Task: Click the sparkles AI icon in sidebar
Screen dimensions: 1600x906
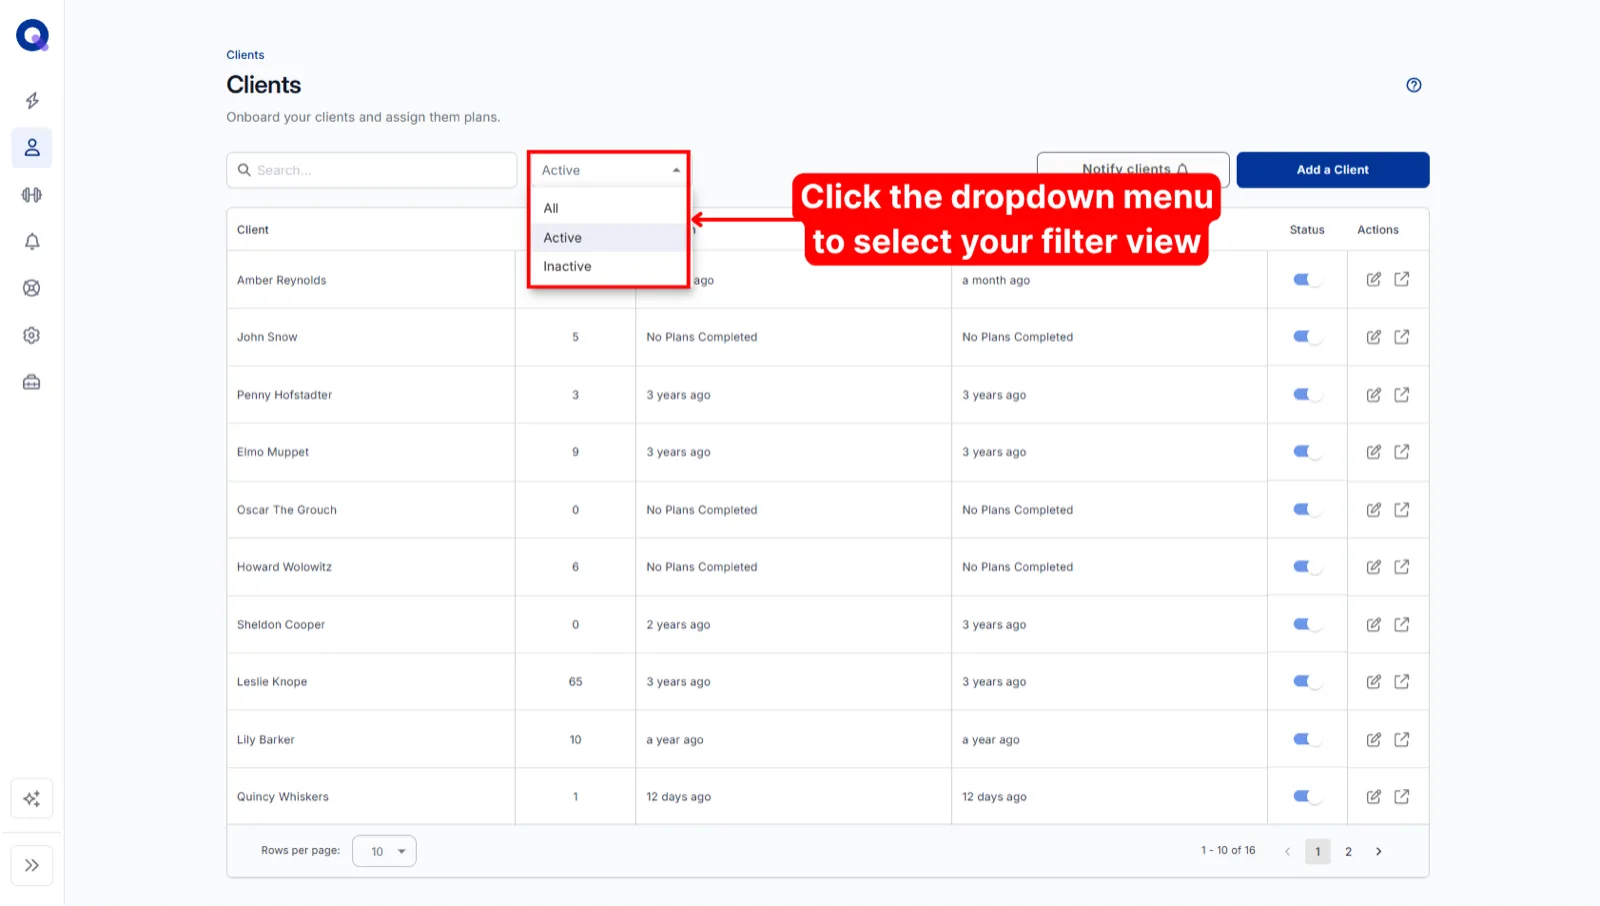Action: [32, 799]
